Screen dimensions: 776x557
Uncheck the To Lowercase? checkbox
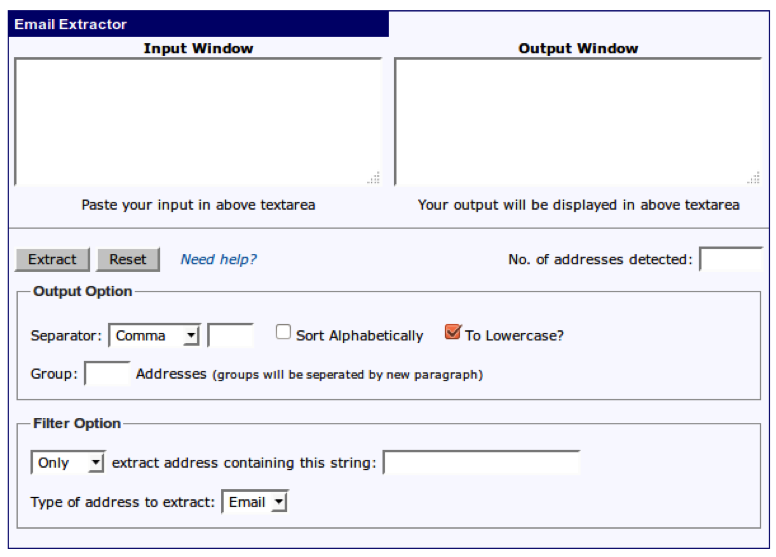click(x=452, y=331)
